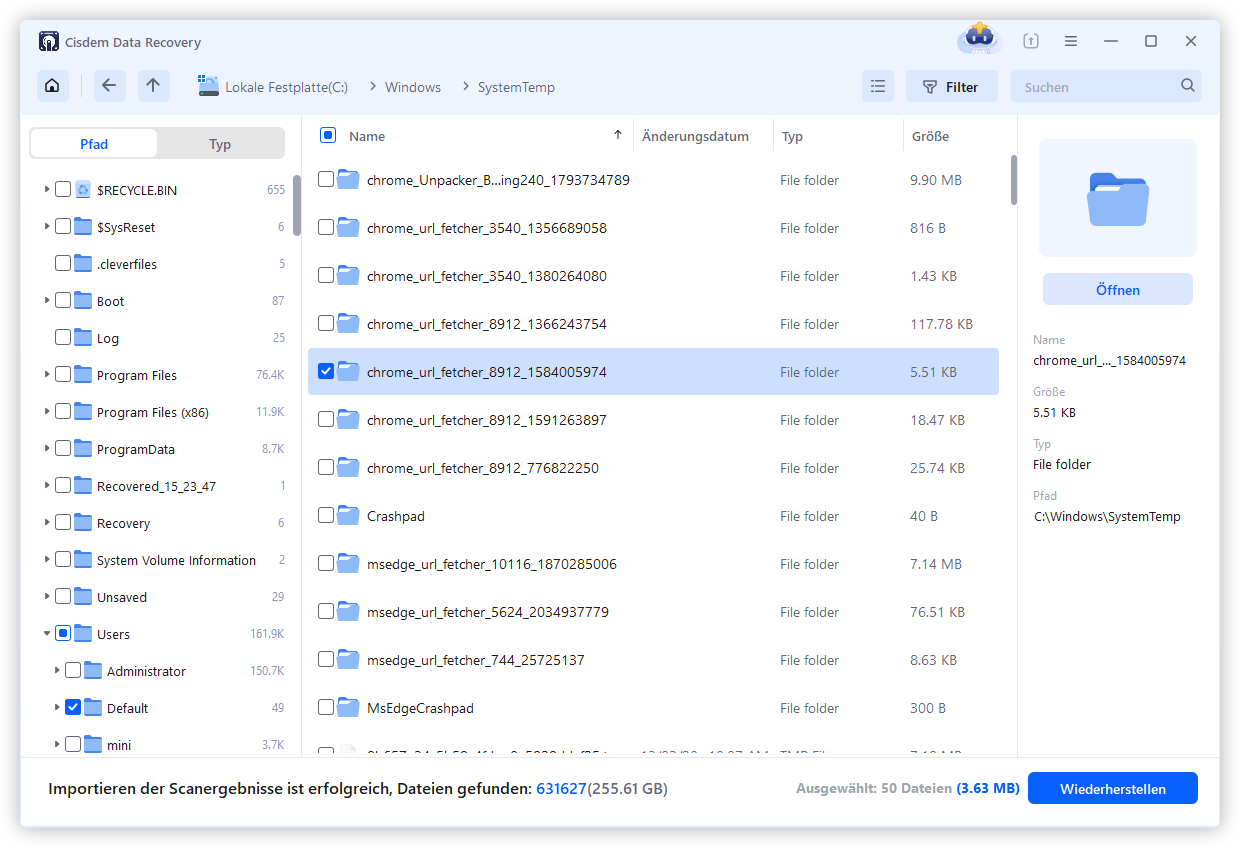Click the upload/share icon next to the menu

(x=1030, y=41)
